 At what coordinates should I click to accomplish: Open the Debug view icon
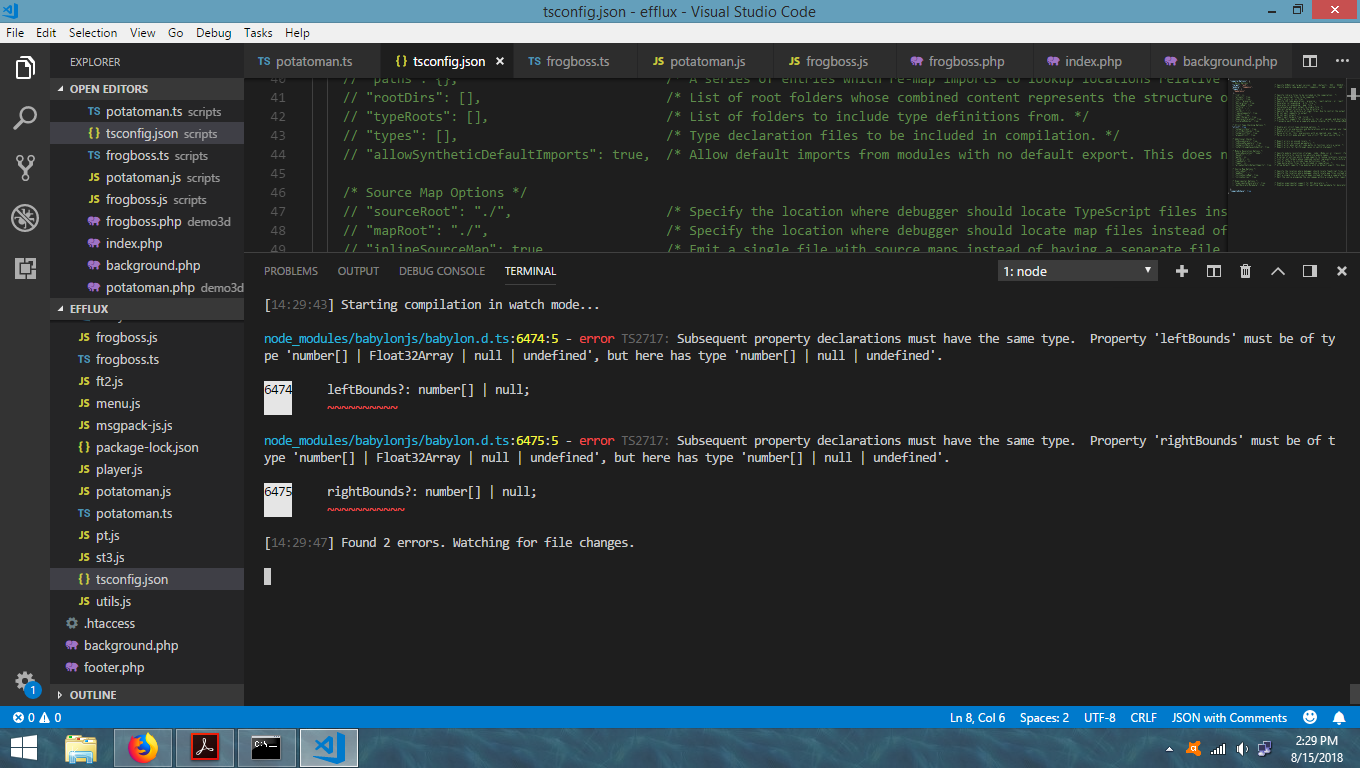point(25,218)
